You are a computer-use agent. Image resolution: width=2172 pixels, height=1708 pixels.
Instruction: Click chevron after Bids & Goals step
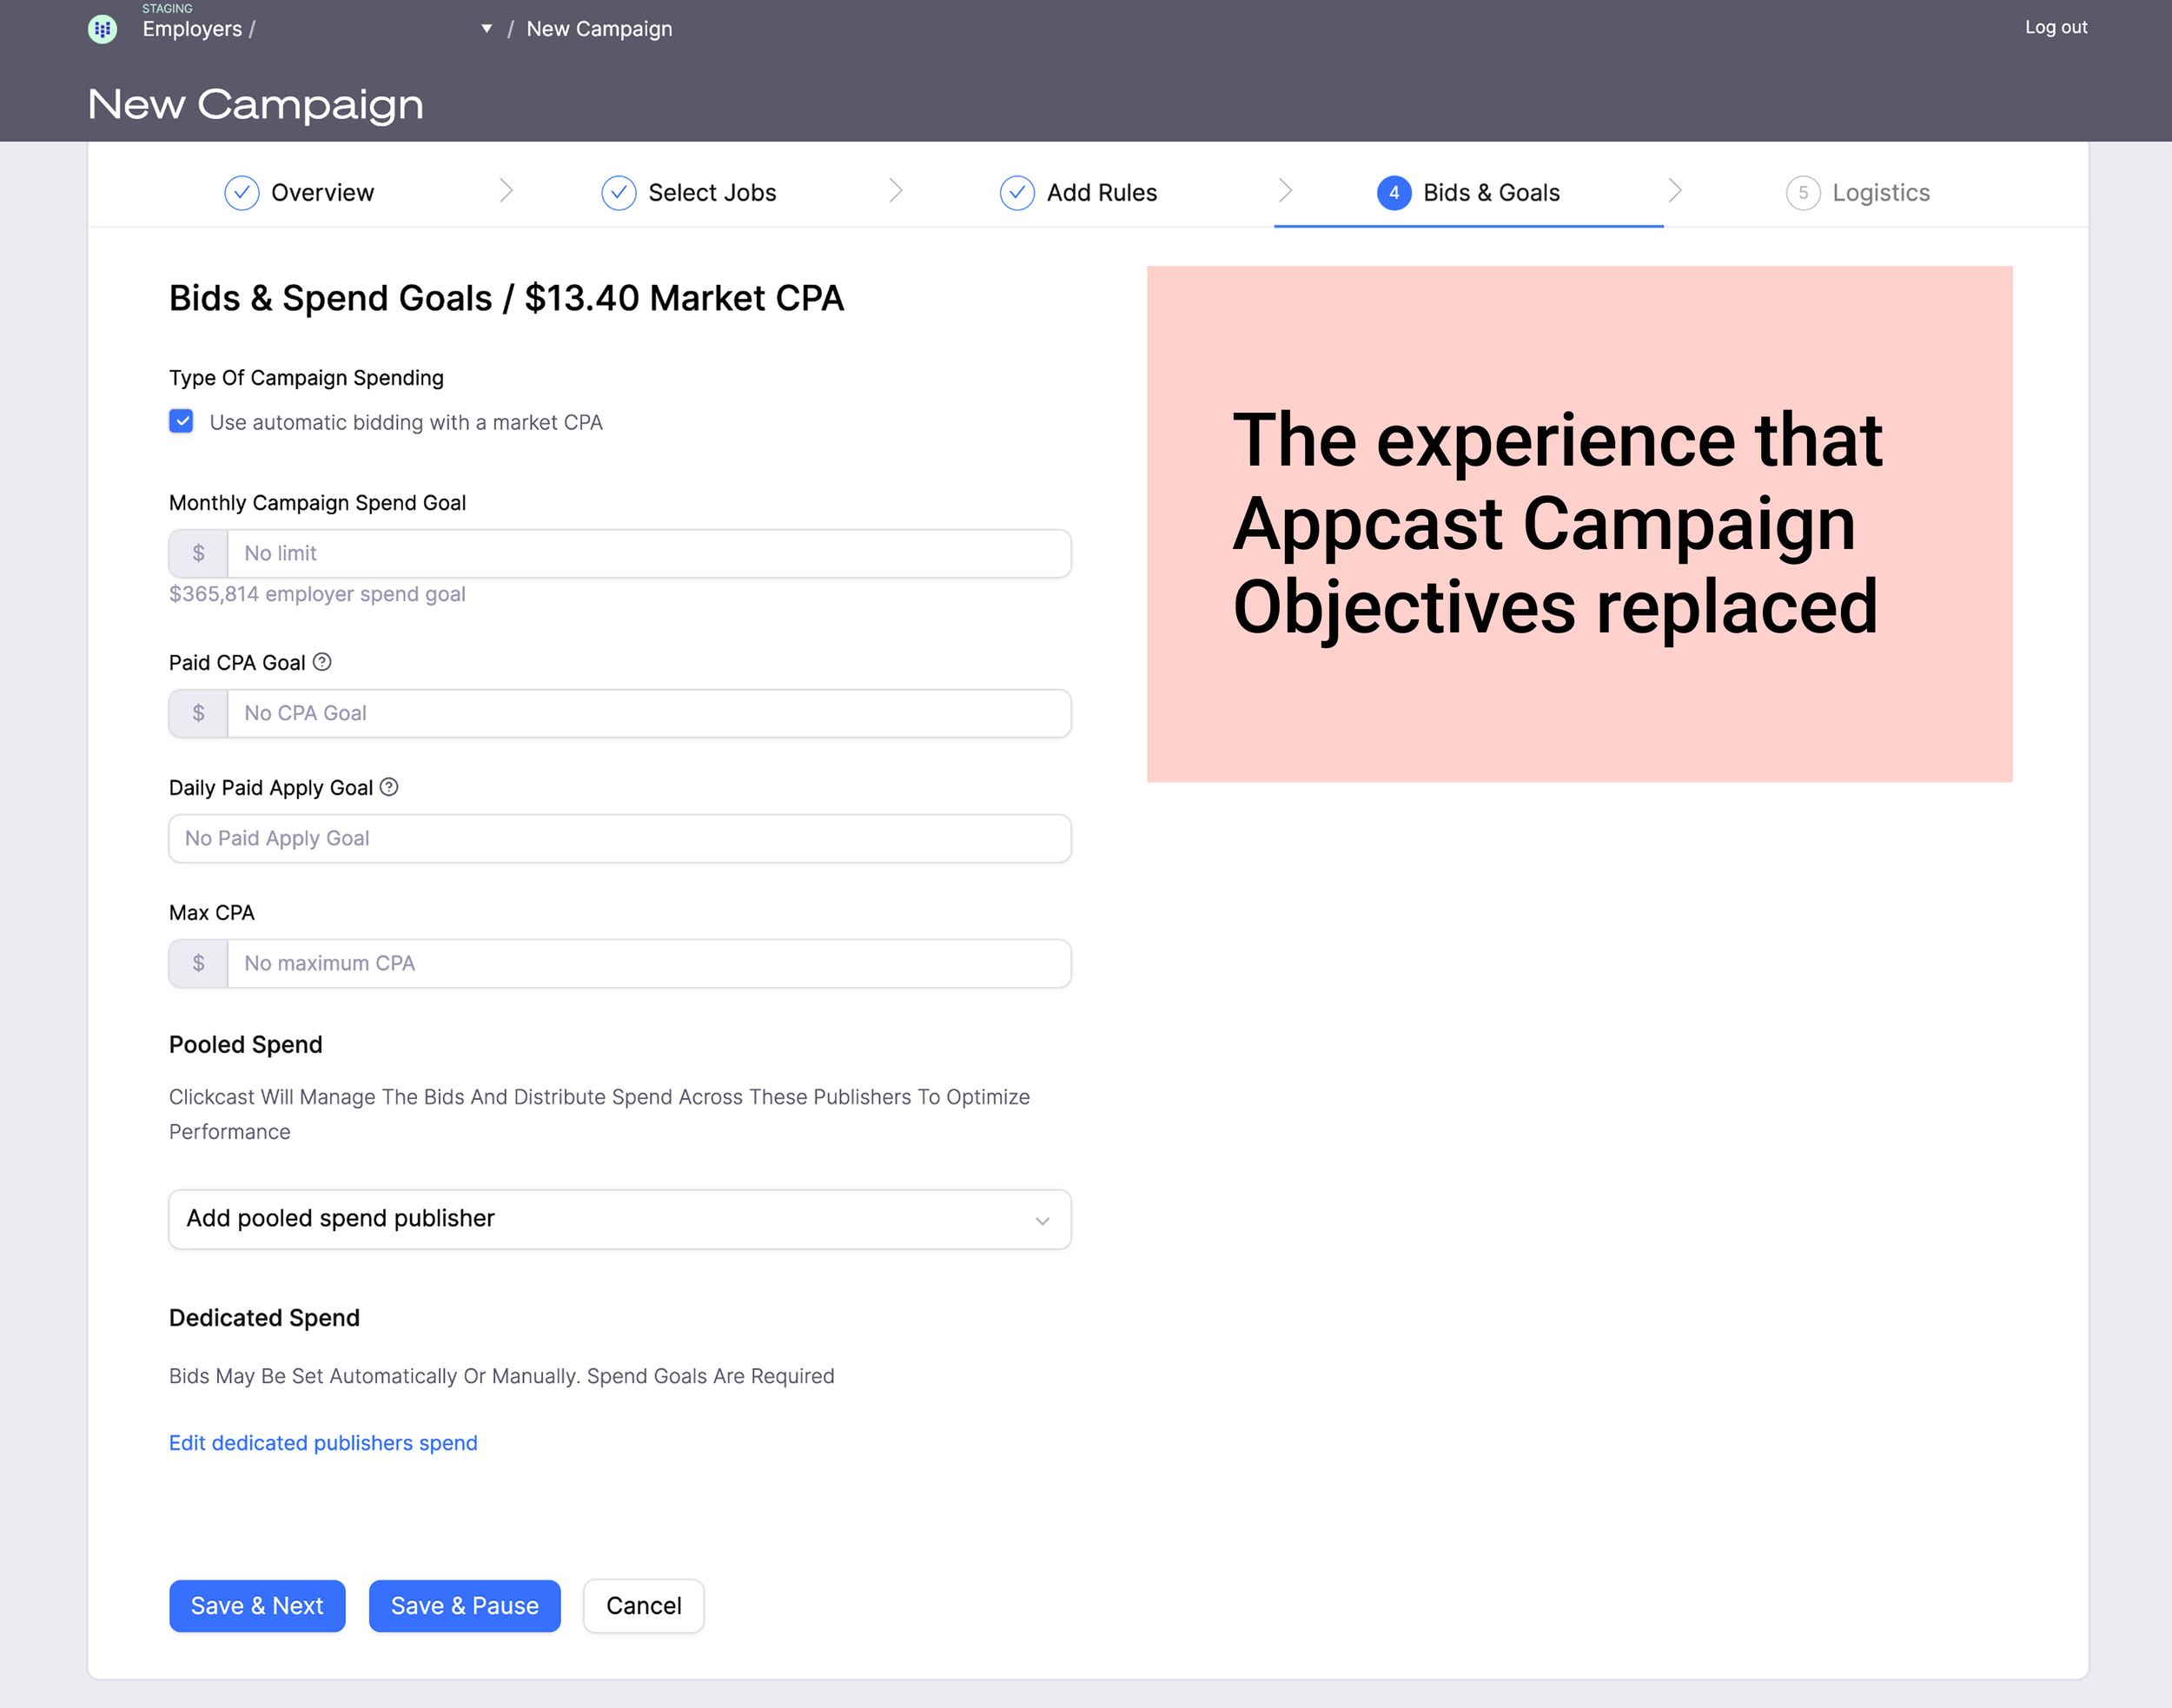[x=1675, y=191]
